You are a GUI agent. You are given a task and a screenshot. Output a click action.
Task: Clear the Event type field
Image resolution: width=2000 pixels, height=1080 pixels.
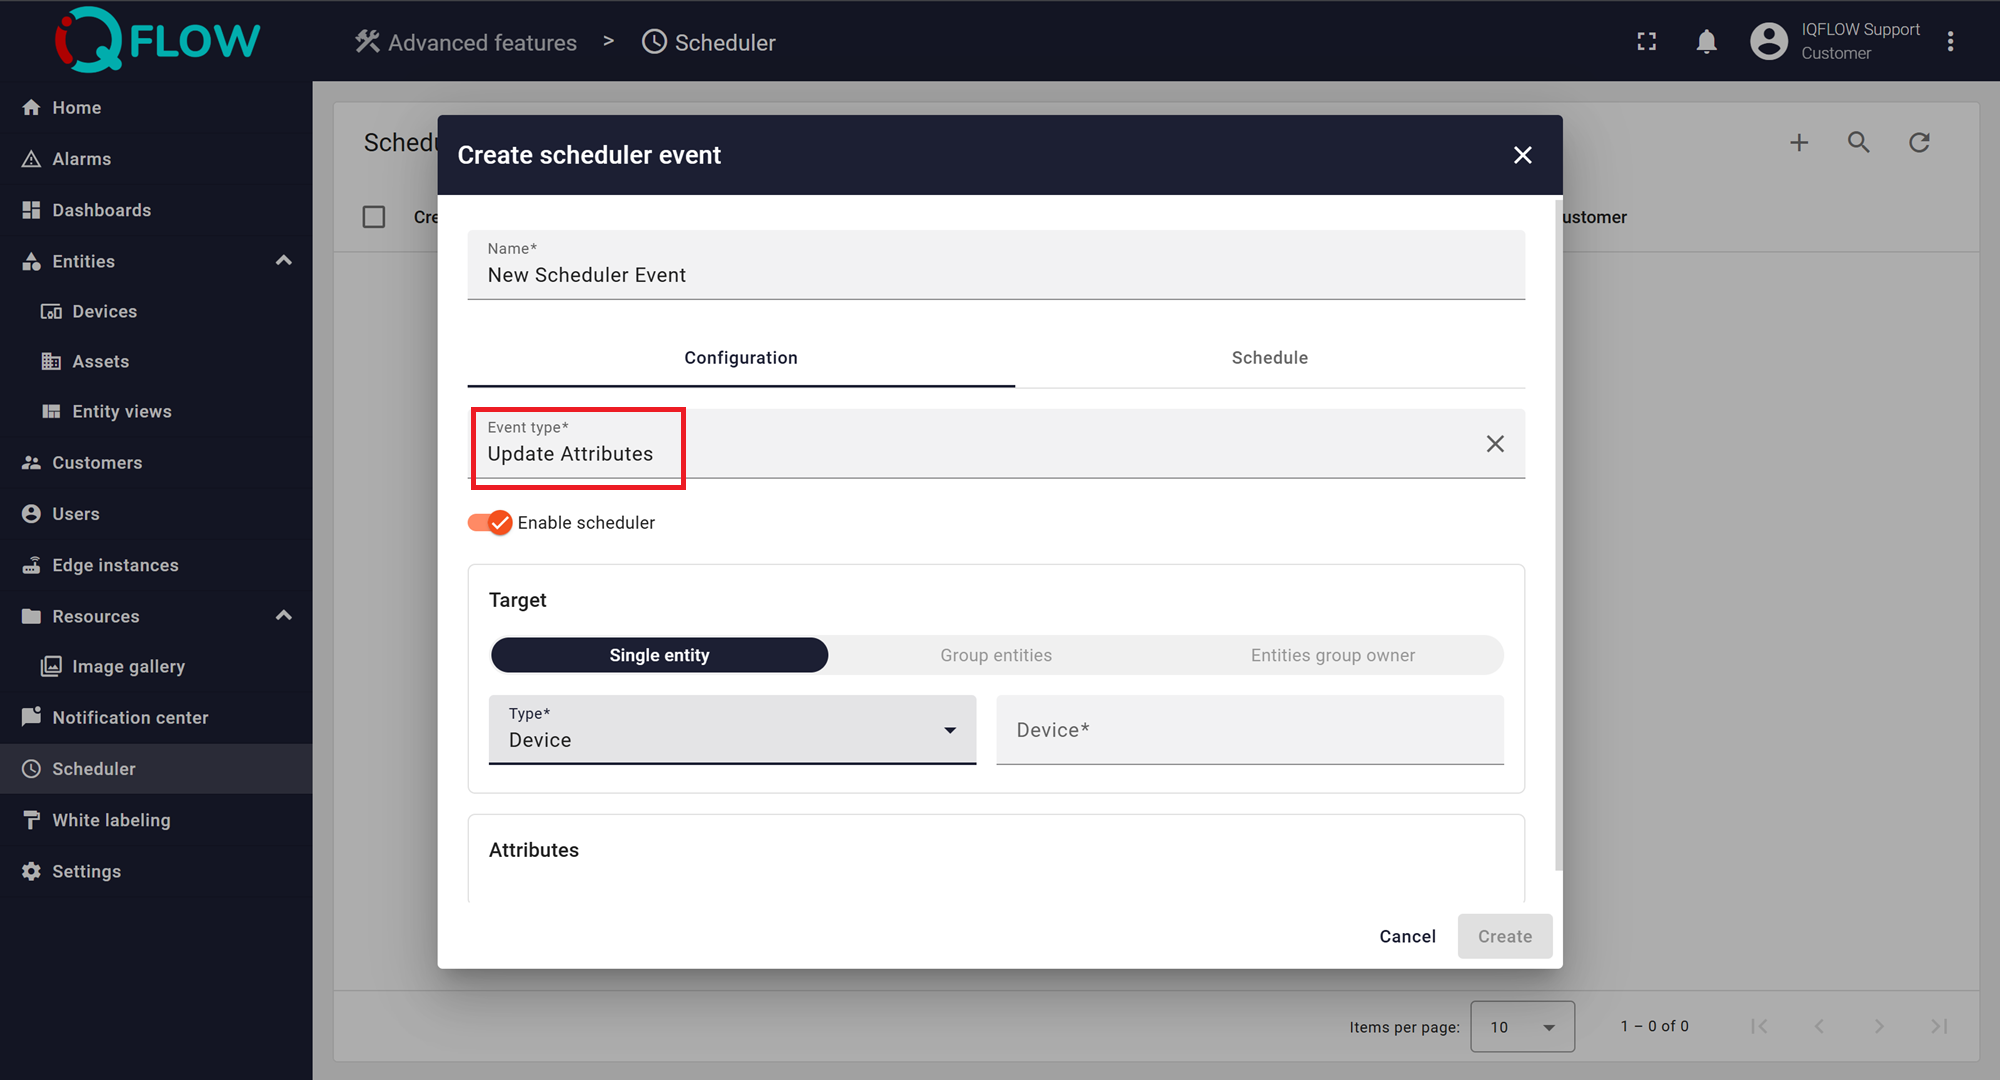tap(1494, 444)
